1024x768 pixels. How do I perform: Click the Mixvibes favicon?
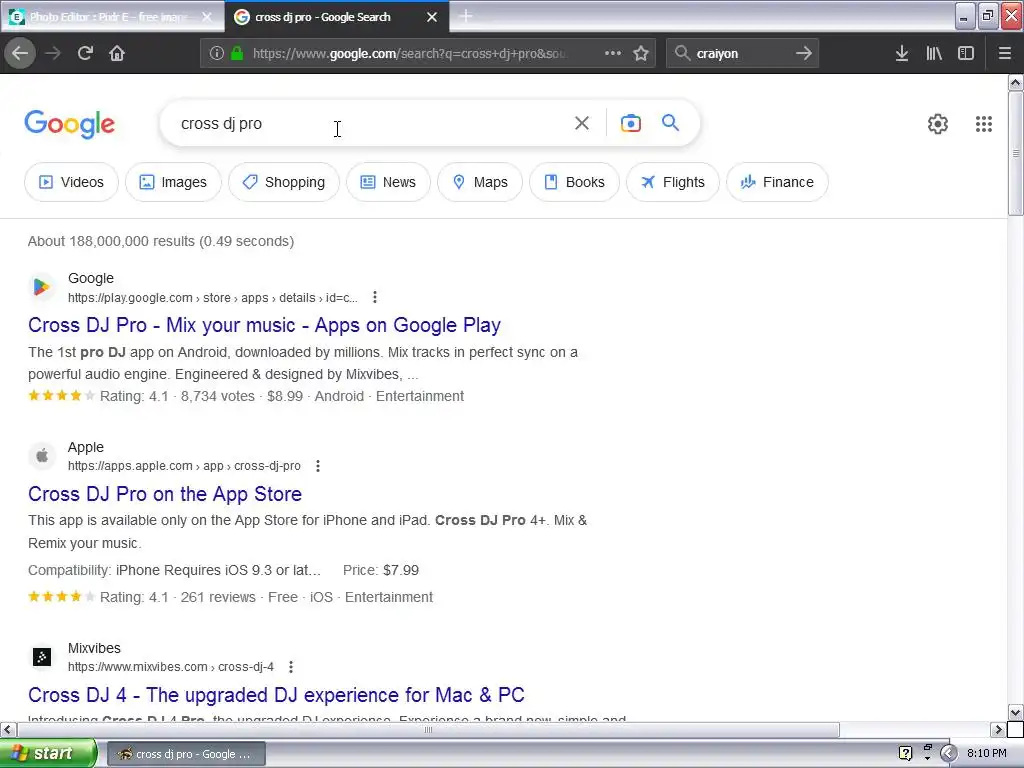(x=42, y=656)
